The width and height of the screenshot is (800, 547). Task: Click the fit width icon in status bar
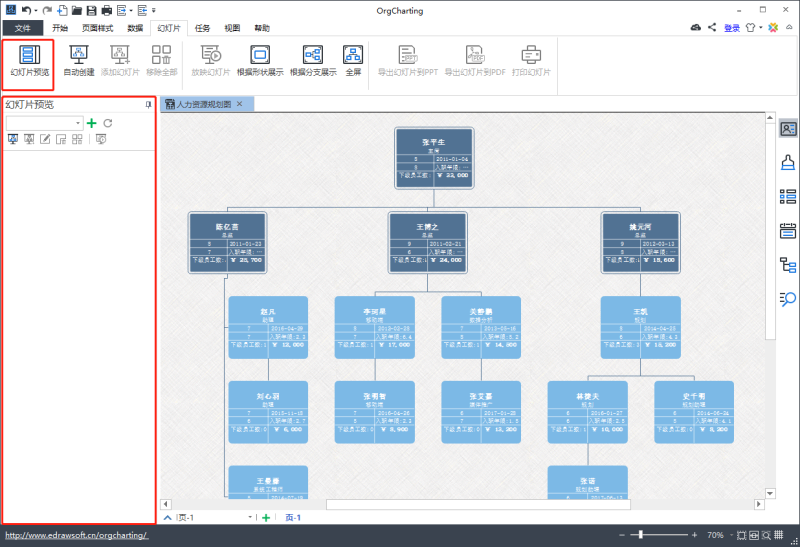tap(754, 535)
